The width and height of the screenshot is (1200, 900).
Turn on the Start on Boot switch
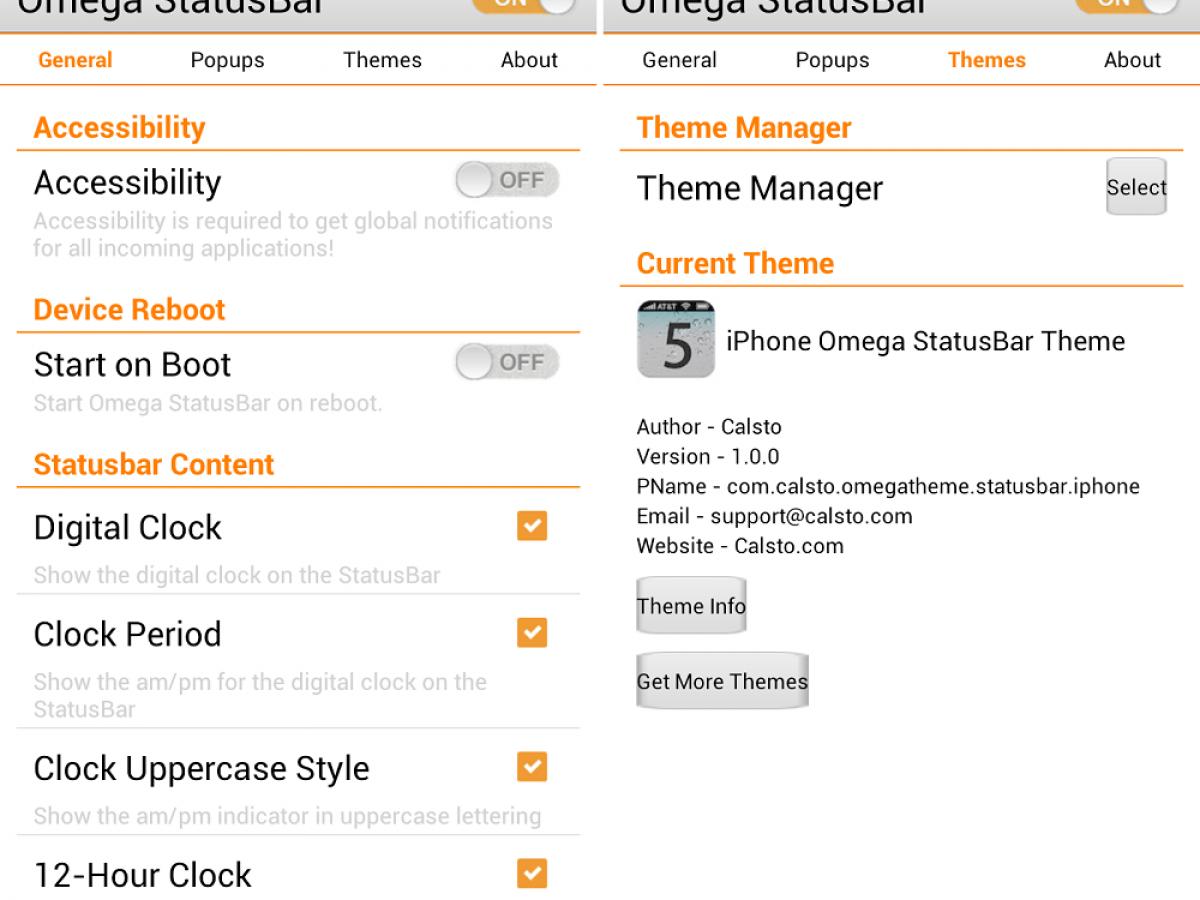(x=507, y=362)
